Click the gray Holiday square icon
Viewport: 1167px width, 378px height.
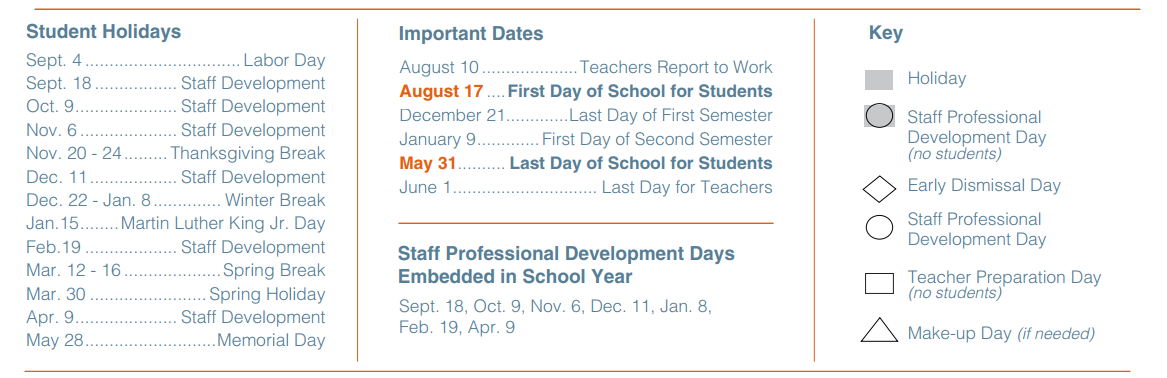879,80
